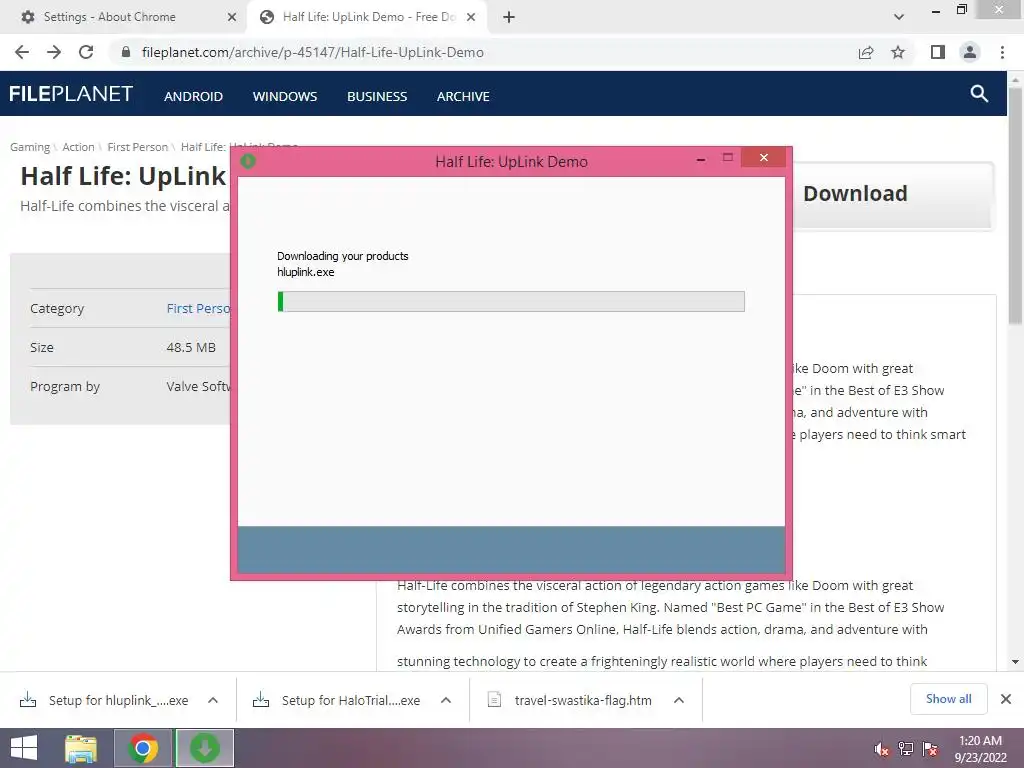Click the Download button on the page
Screen dimensions: 1024x768
892,195
